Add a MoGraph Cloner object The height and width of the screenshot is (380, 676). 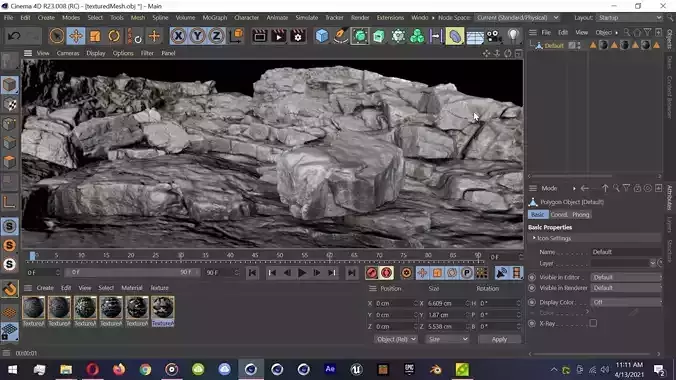pyautogui.click(x=417, y=36)
